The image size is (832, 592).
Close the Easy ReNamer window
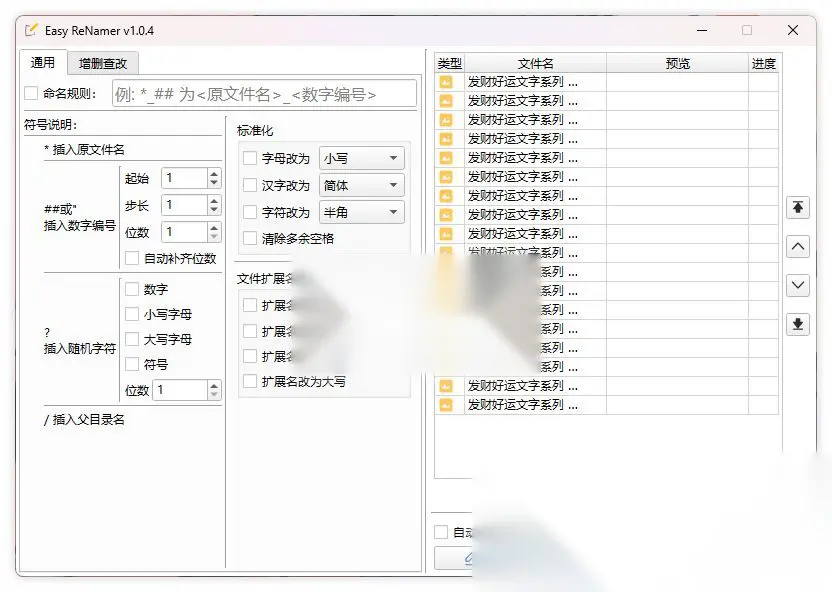pyautogui.click(x=793, y=30)
